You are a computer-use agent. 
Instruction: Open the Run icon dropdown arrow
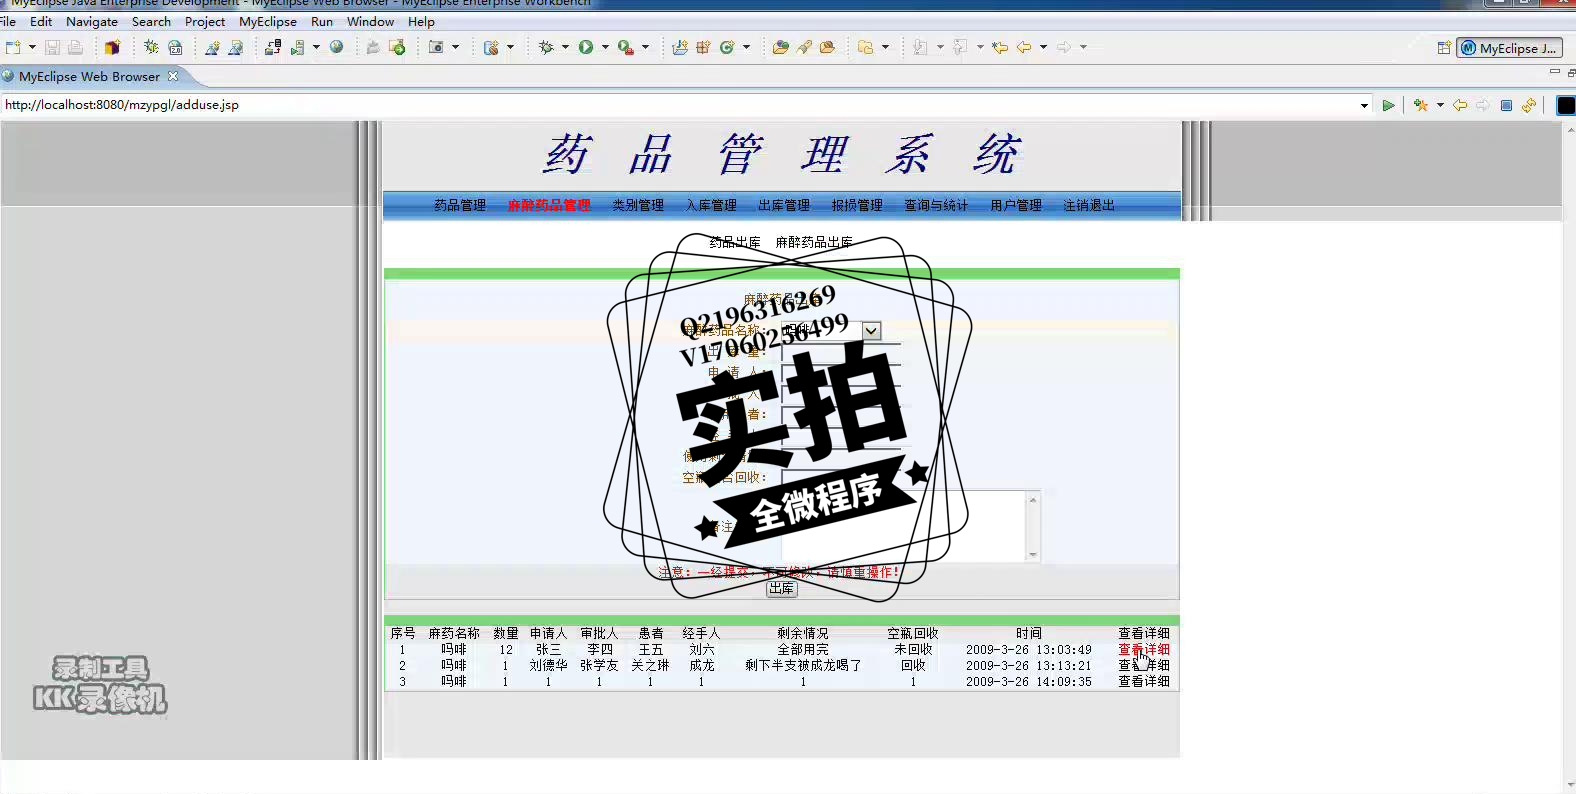pos(605,47)
